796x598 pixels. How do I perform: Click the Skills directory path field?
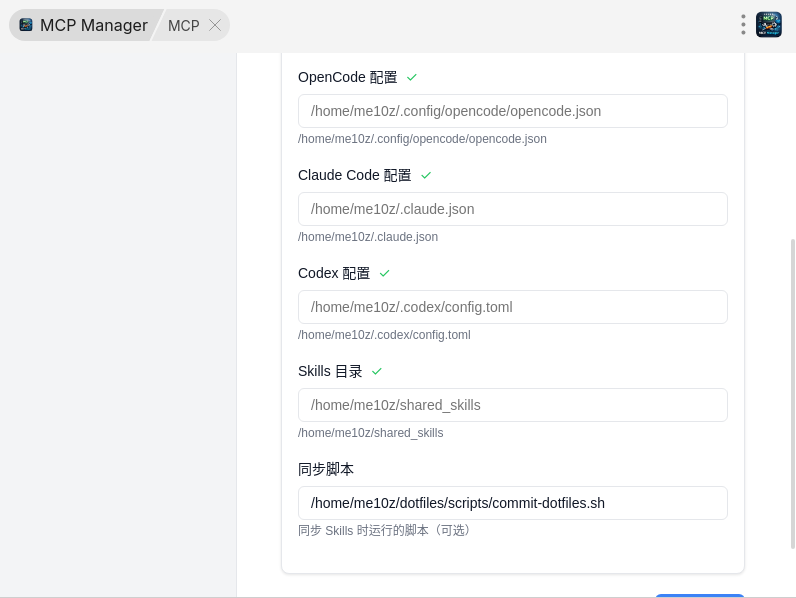click(513, 405)
